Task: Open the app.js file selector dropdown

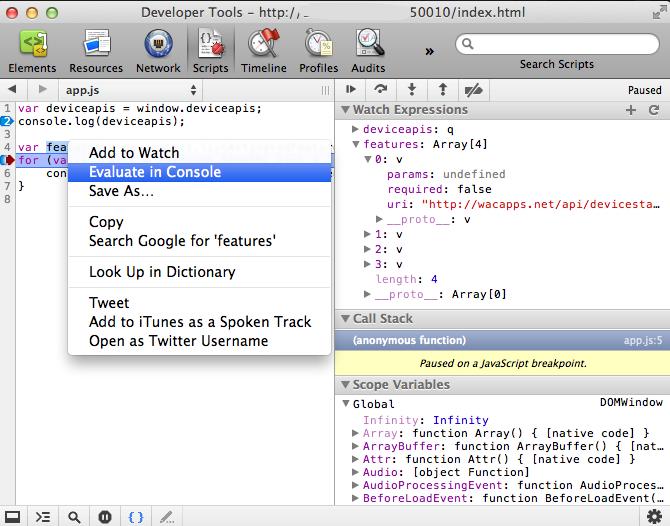Action: [x=130, y=90]
